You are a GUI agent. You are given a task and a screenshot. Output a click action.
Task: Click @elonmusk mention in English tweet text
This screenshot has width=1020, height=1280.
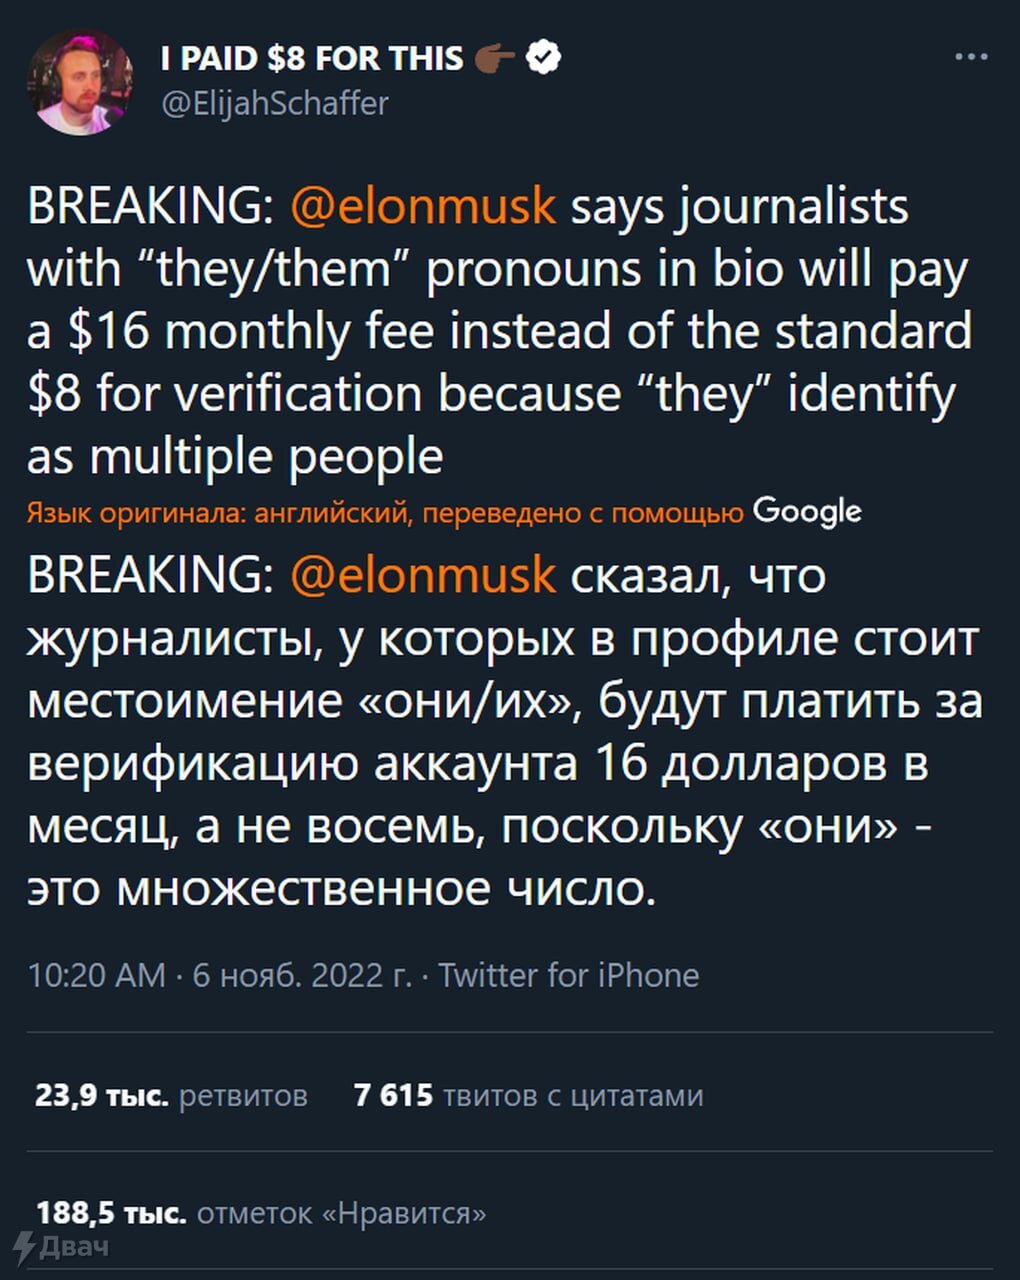point(423,206)
